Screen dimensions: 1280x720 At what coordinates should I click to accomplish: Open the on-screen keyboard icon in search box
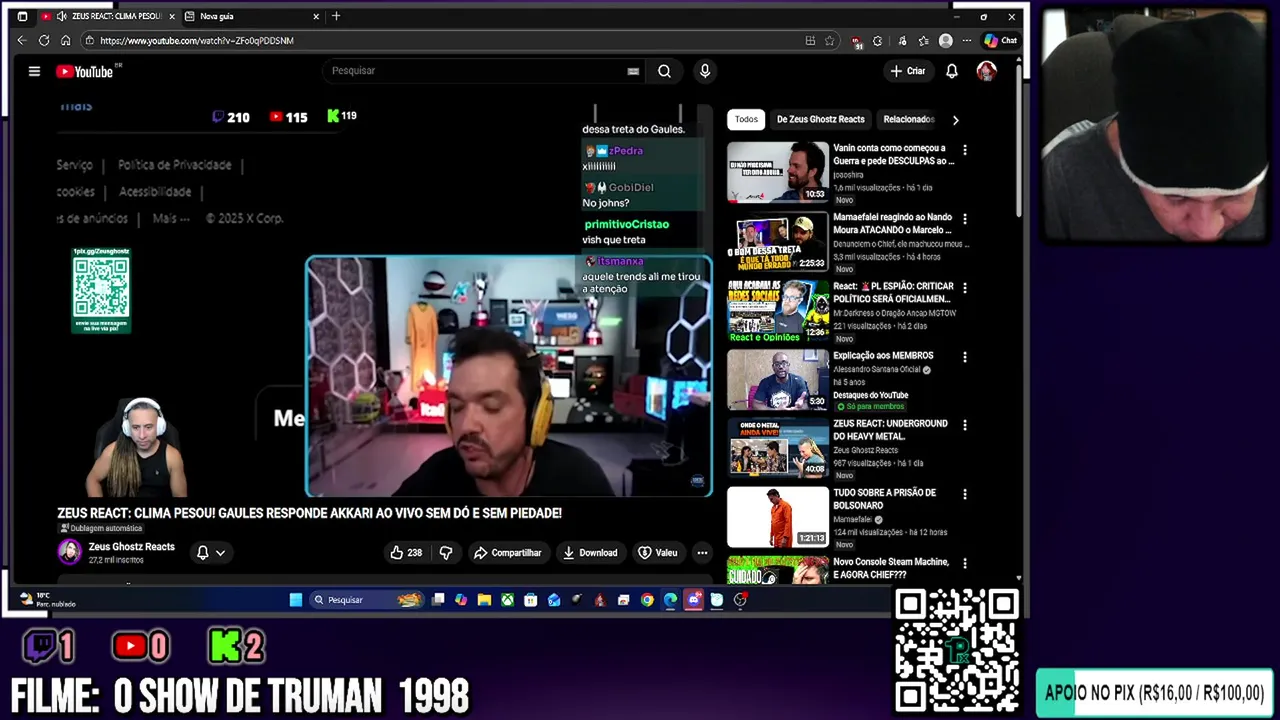(633, 71)
